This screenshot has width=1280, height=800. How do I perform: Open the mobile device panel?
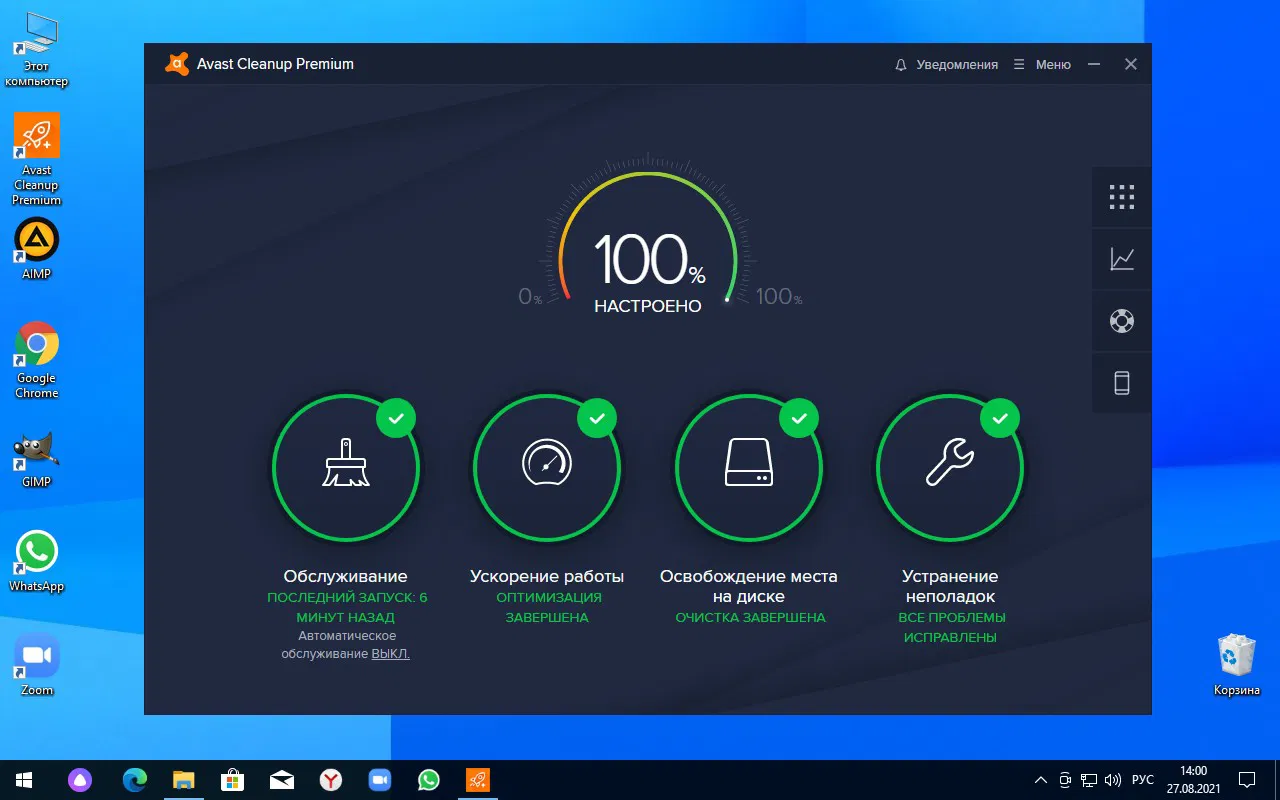1121,382
